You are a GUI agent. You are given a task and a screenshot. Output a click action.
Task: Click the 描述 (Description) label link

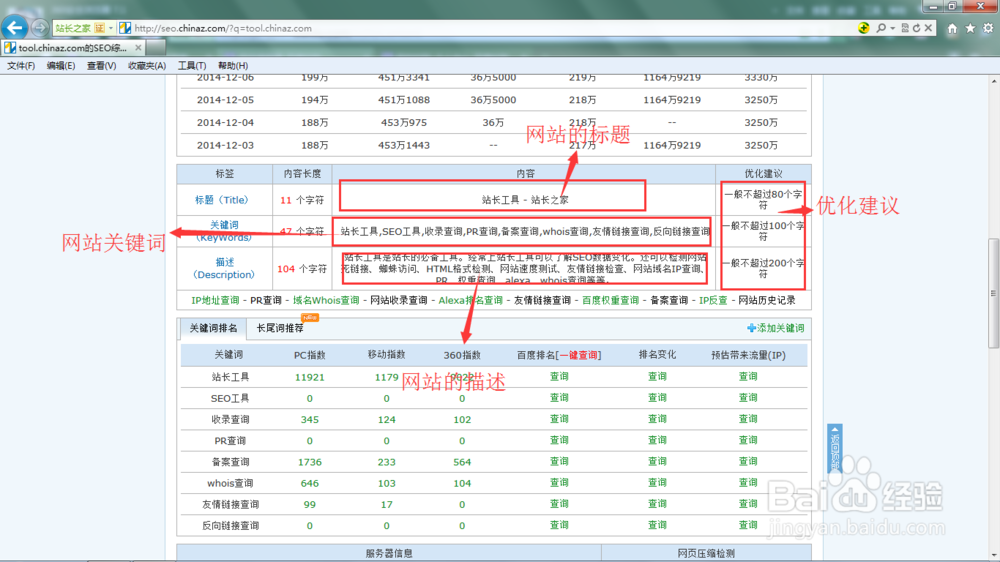(x=224, y=269)
